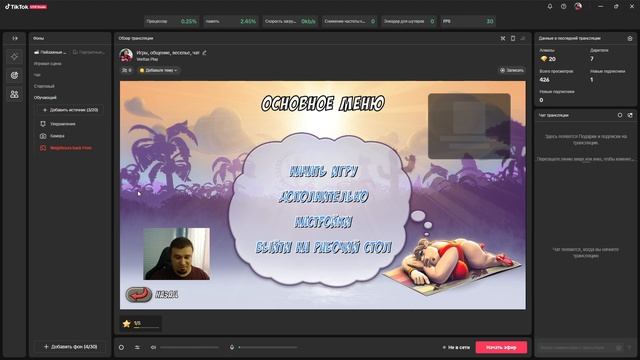Image resolution: width=640 pixels, height=360 pixels.
Task: Click the Уведомления source bell icon
Action: [x=43, y=124]
